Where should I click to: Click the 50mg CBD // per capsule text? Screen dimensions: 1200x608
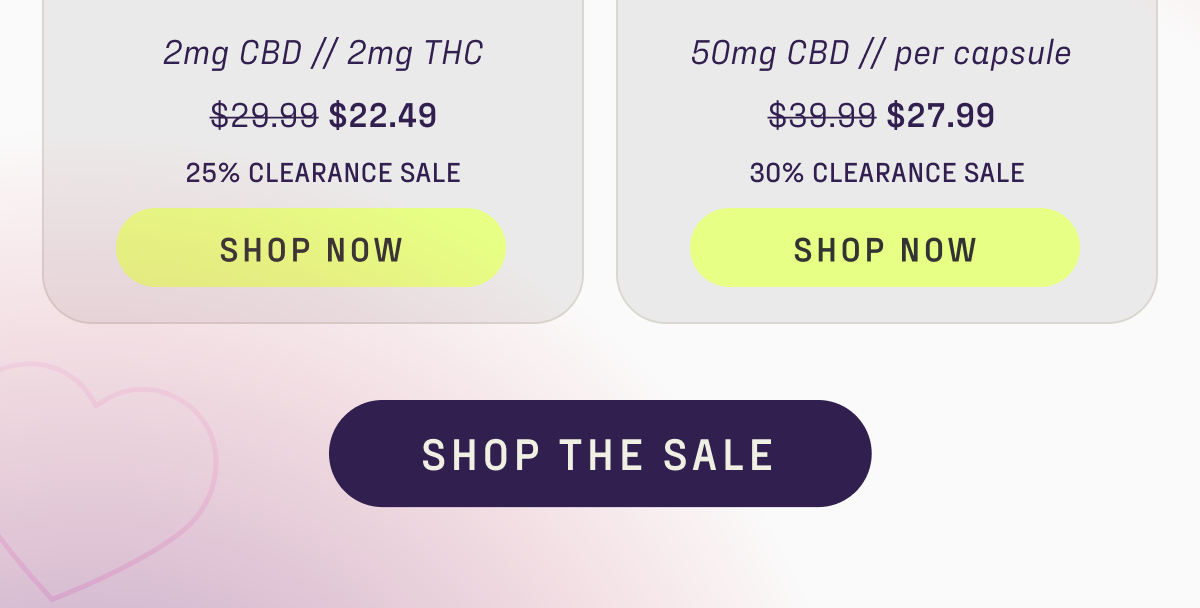[883, 52]
